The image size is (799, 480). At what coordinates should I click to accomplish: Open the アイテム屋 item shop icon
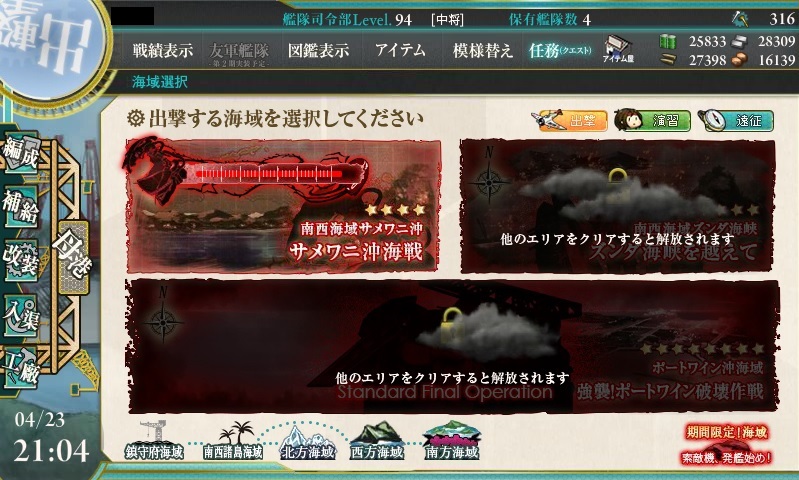coord(617,49)
